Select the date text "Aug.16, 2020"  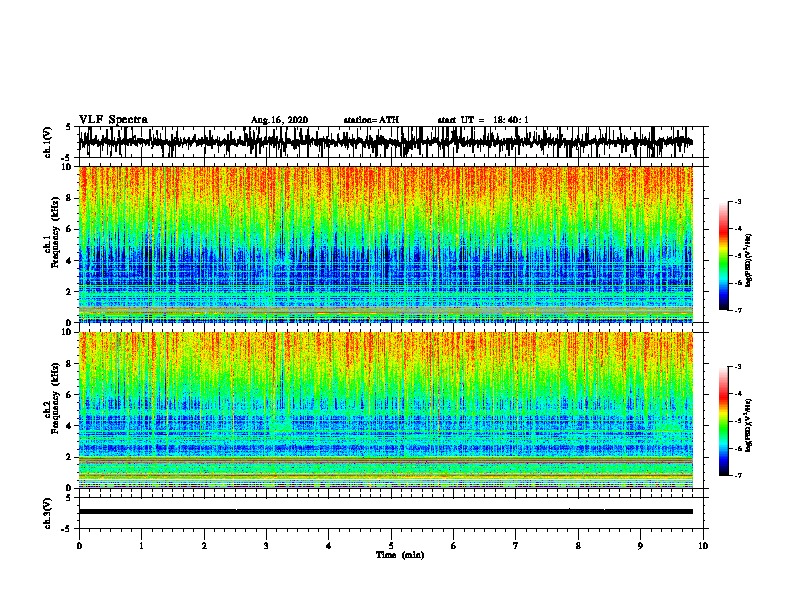279,120
